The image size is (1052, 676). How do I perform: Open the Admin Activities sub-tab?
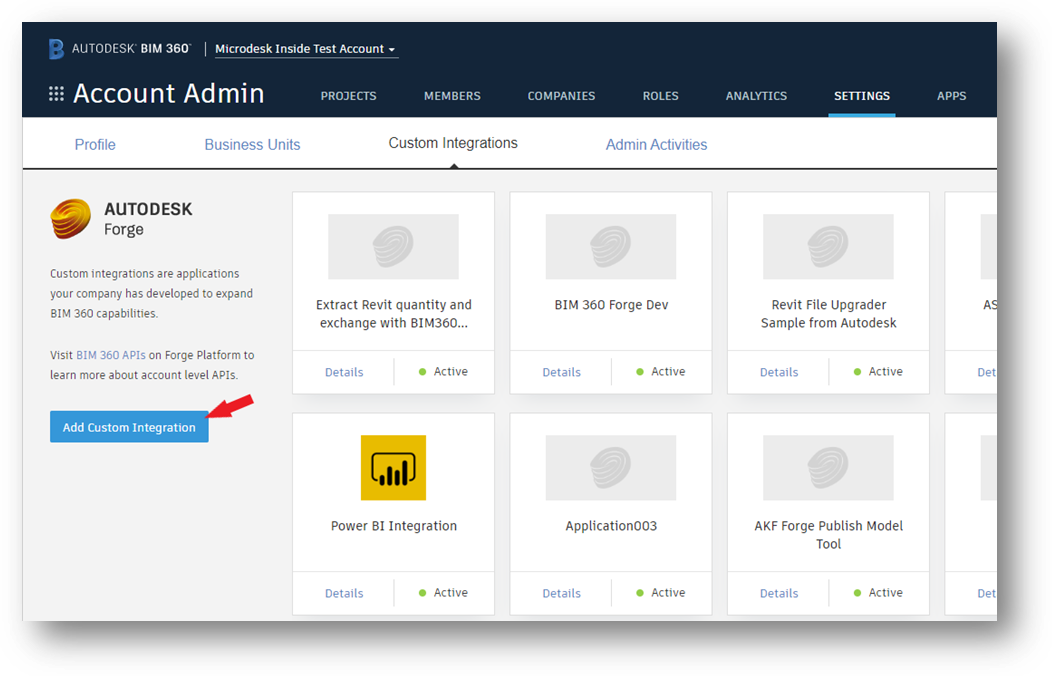click(656, 145)
